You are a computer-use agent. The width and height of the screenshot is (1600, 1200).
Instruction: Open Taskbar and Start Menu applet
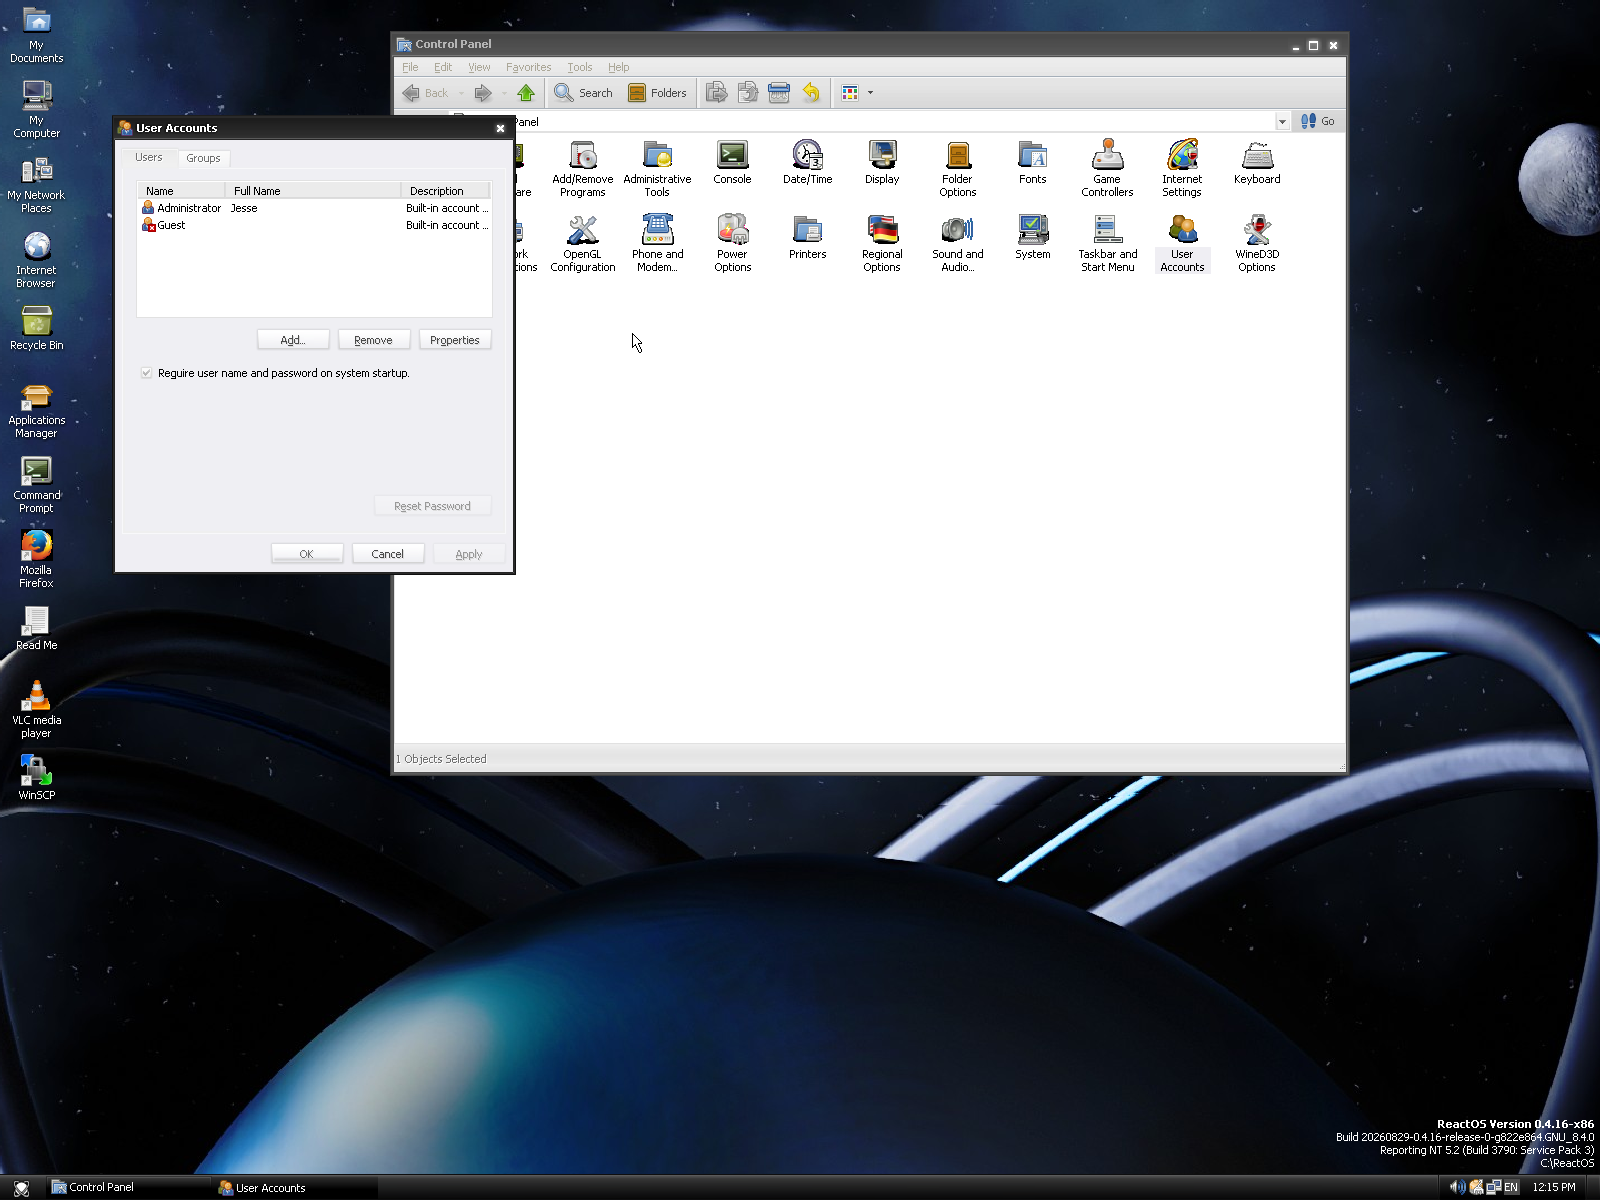click(x=1107, y=242)
